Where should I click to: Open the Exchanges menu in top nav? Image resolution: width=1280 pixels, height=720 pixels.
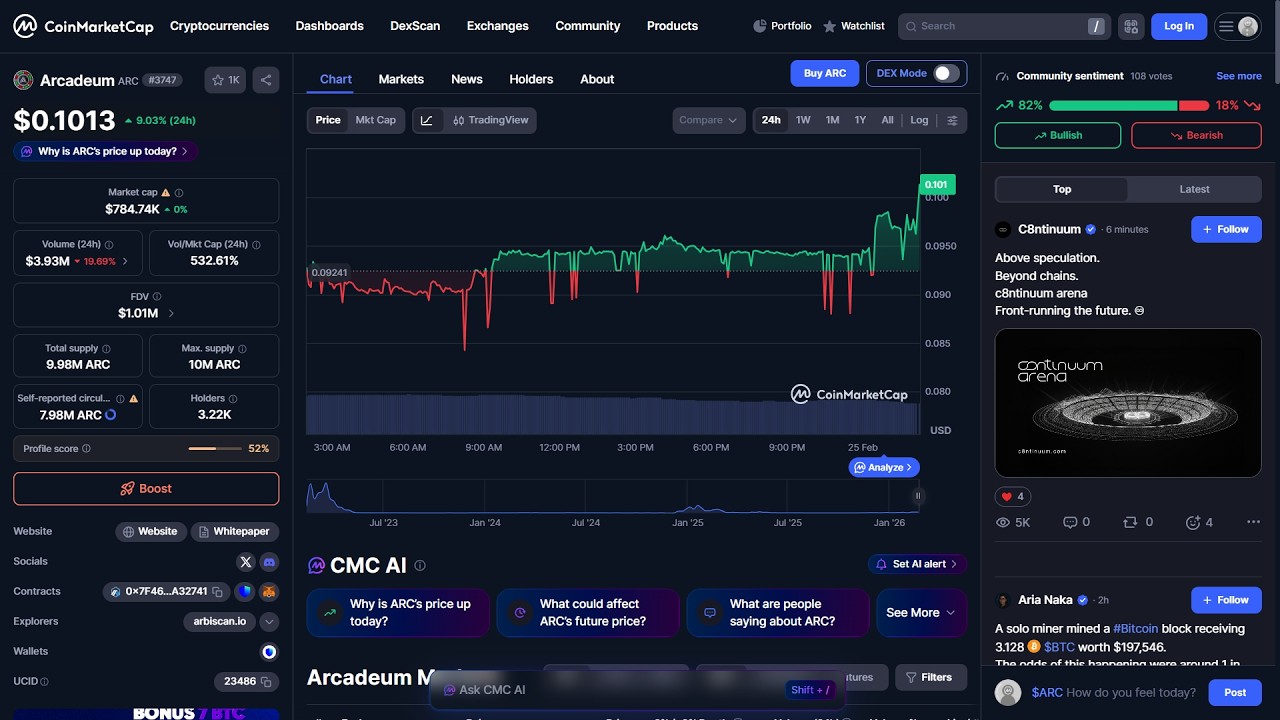(x=497, y=26)
